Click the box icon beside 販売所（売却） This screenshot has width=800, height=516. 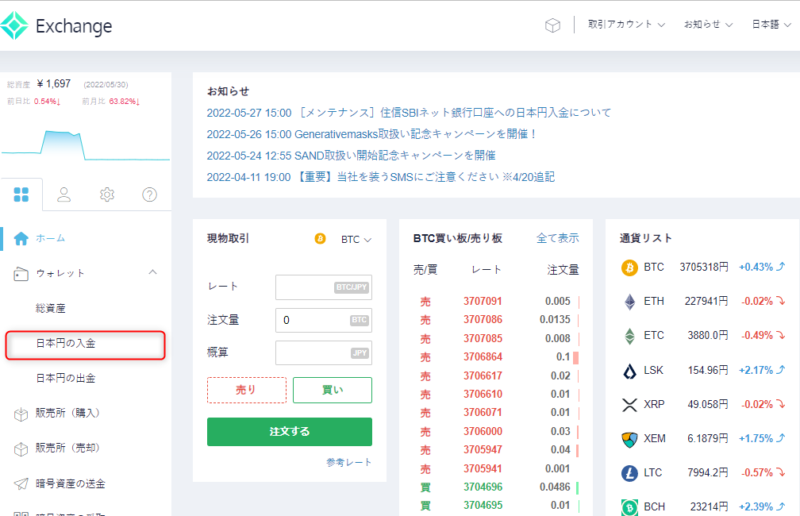21,449
